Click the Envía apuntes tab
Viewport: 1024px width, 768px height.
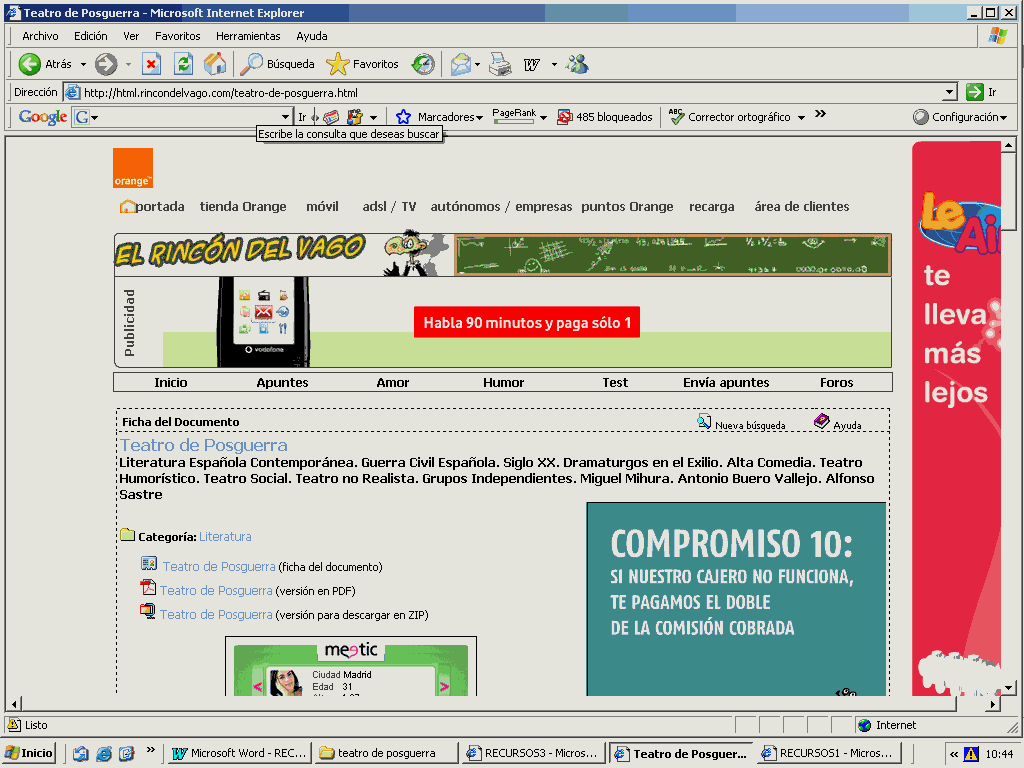click(726, 383)
